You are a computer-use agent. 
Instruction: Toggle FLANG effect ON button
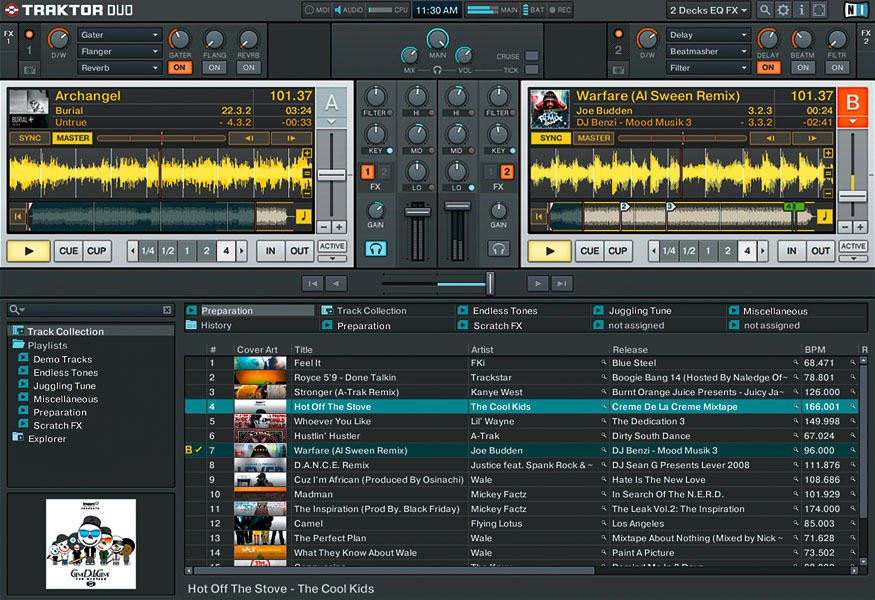click(214, 68)
